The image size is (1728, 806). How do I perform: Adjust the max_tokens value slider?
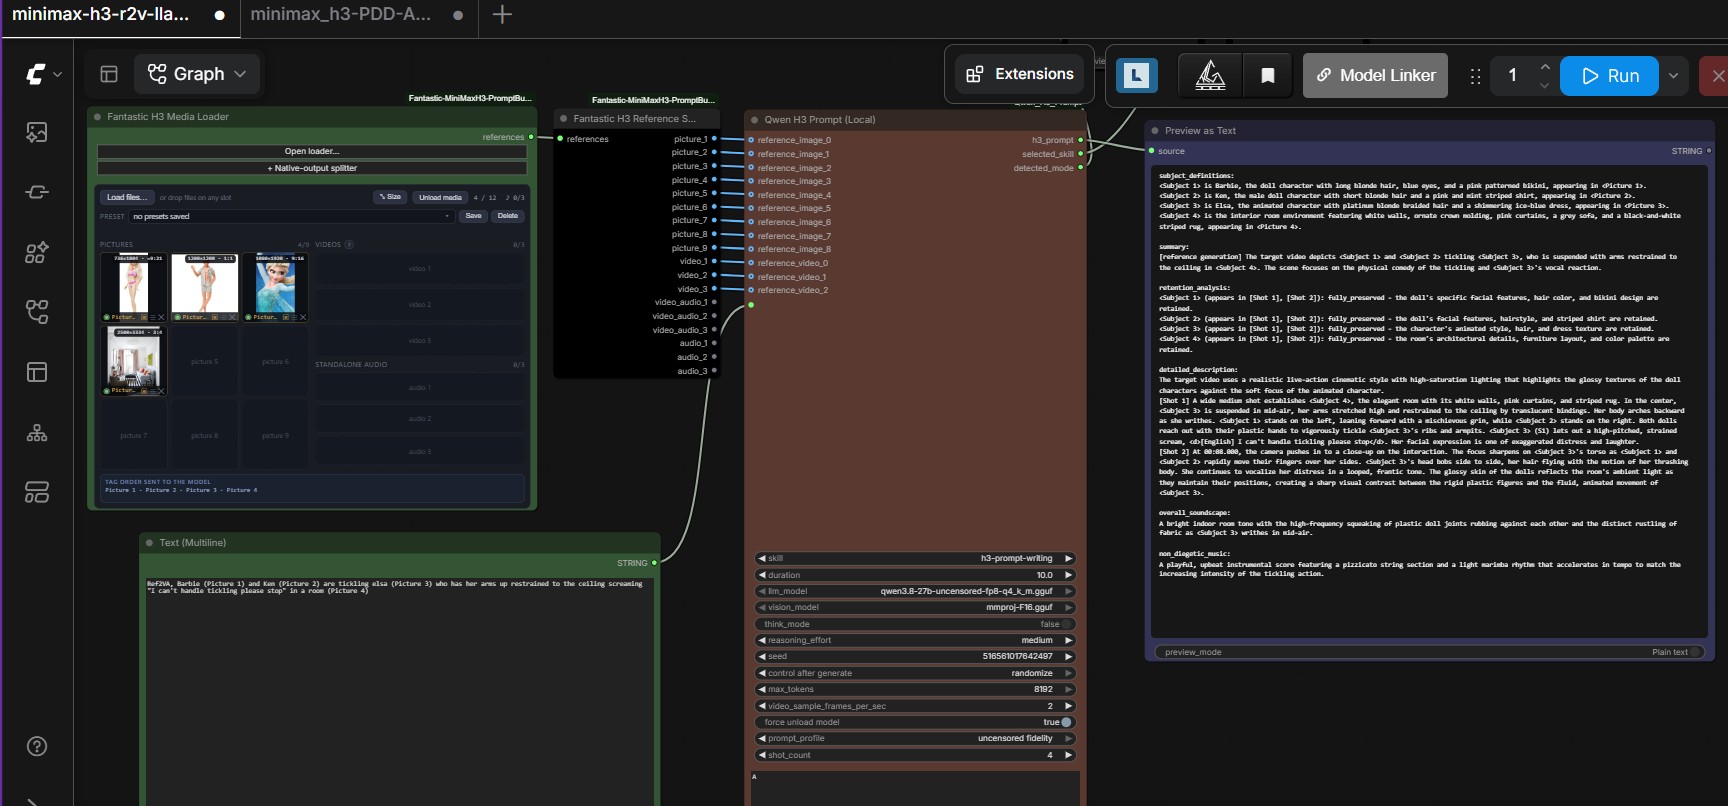(915, 689)
